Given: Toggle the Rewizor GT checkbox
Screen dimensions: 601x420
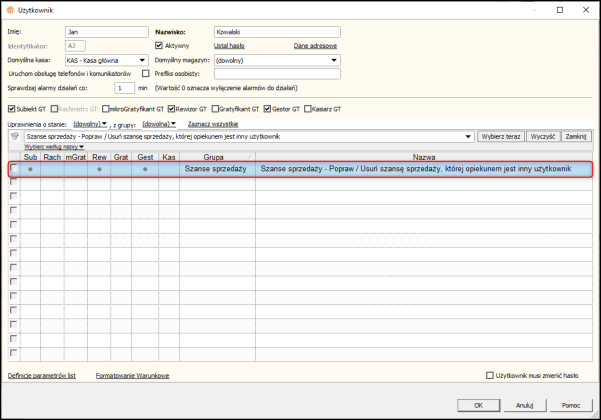Looking at the screenshot, I should coord(171,109).
